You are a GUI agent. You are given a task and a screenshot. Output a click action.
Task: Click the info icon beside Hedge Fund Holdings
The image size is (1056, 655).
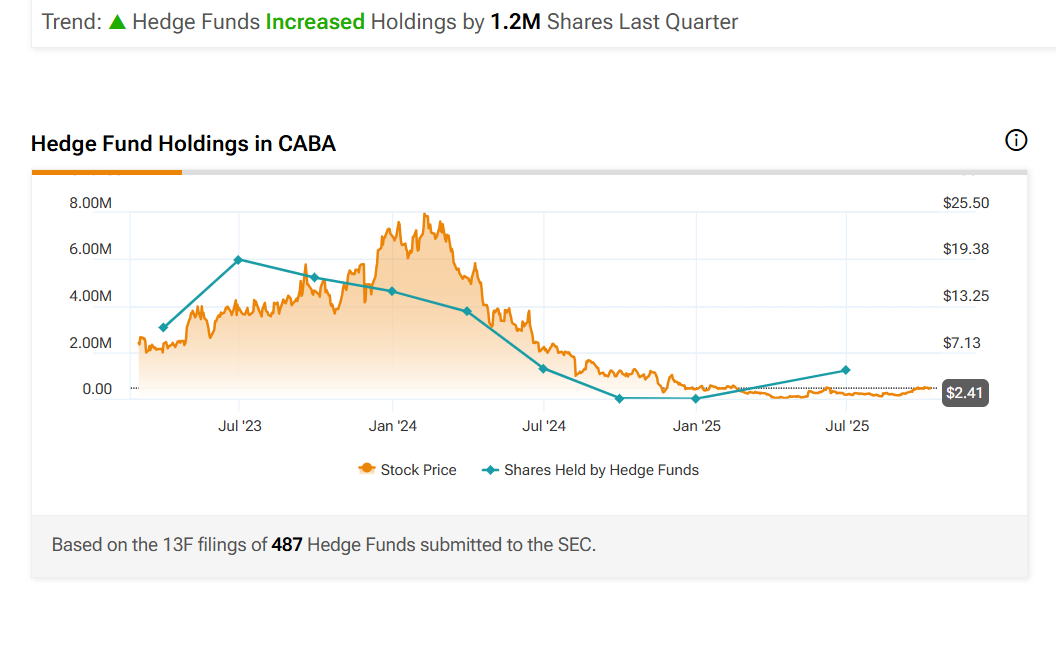coord(1016,140)
